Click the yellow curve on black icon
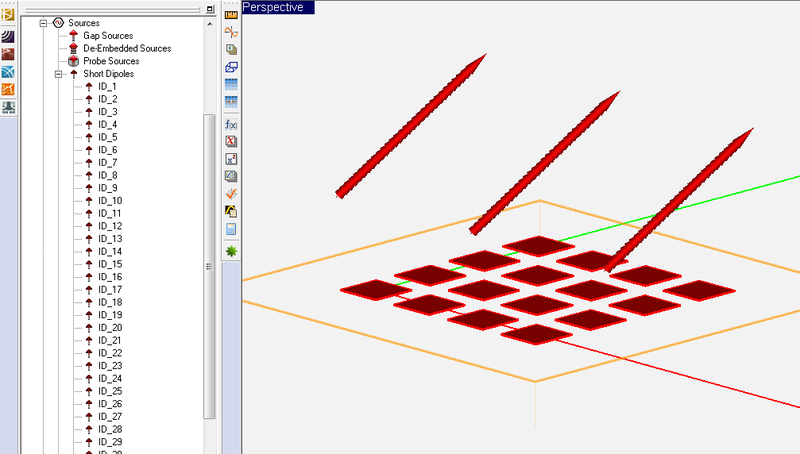The image size is (800, 454). [231, 211]
